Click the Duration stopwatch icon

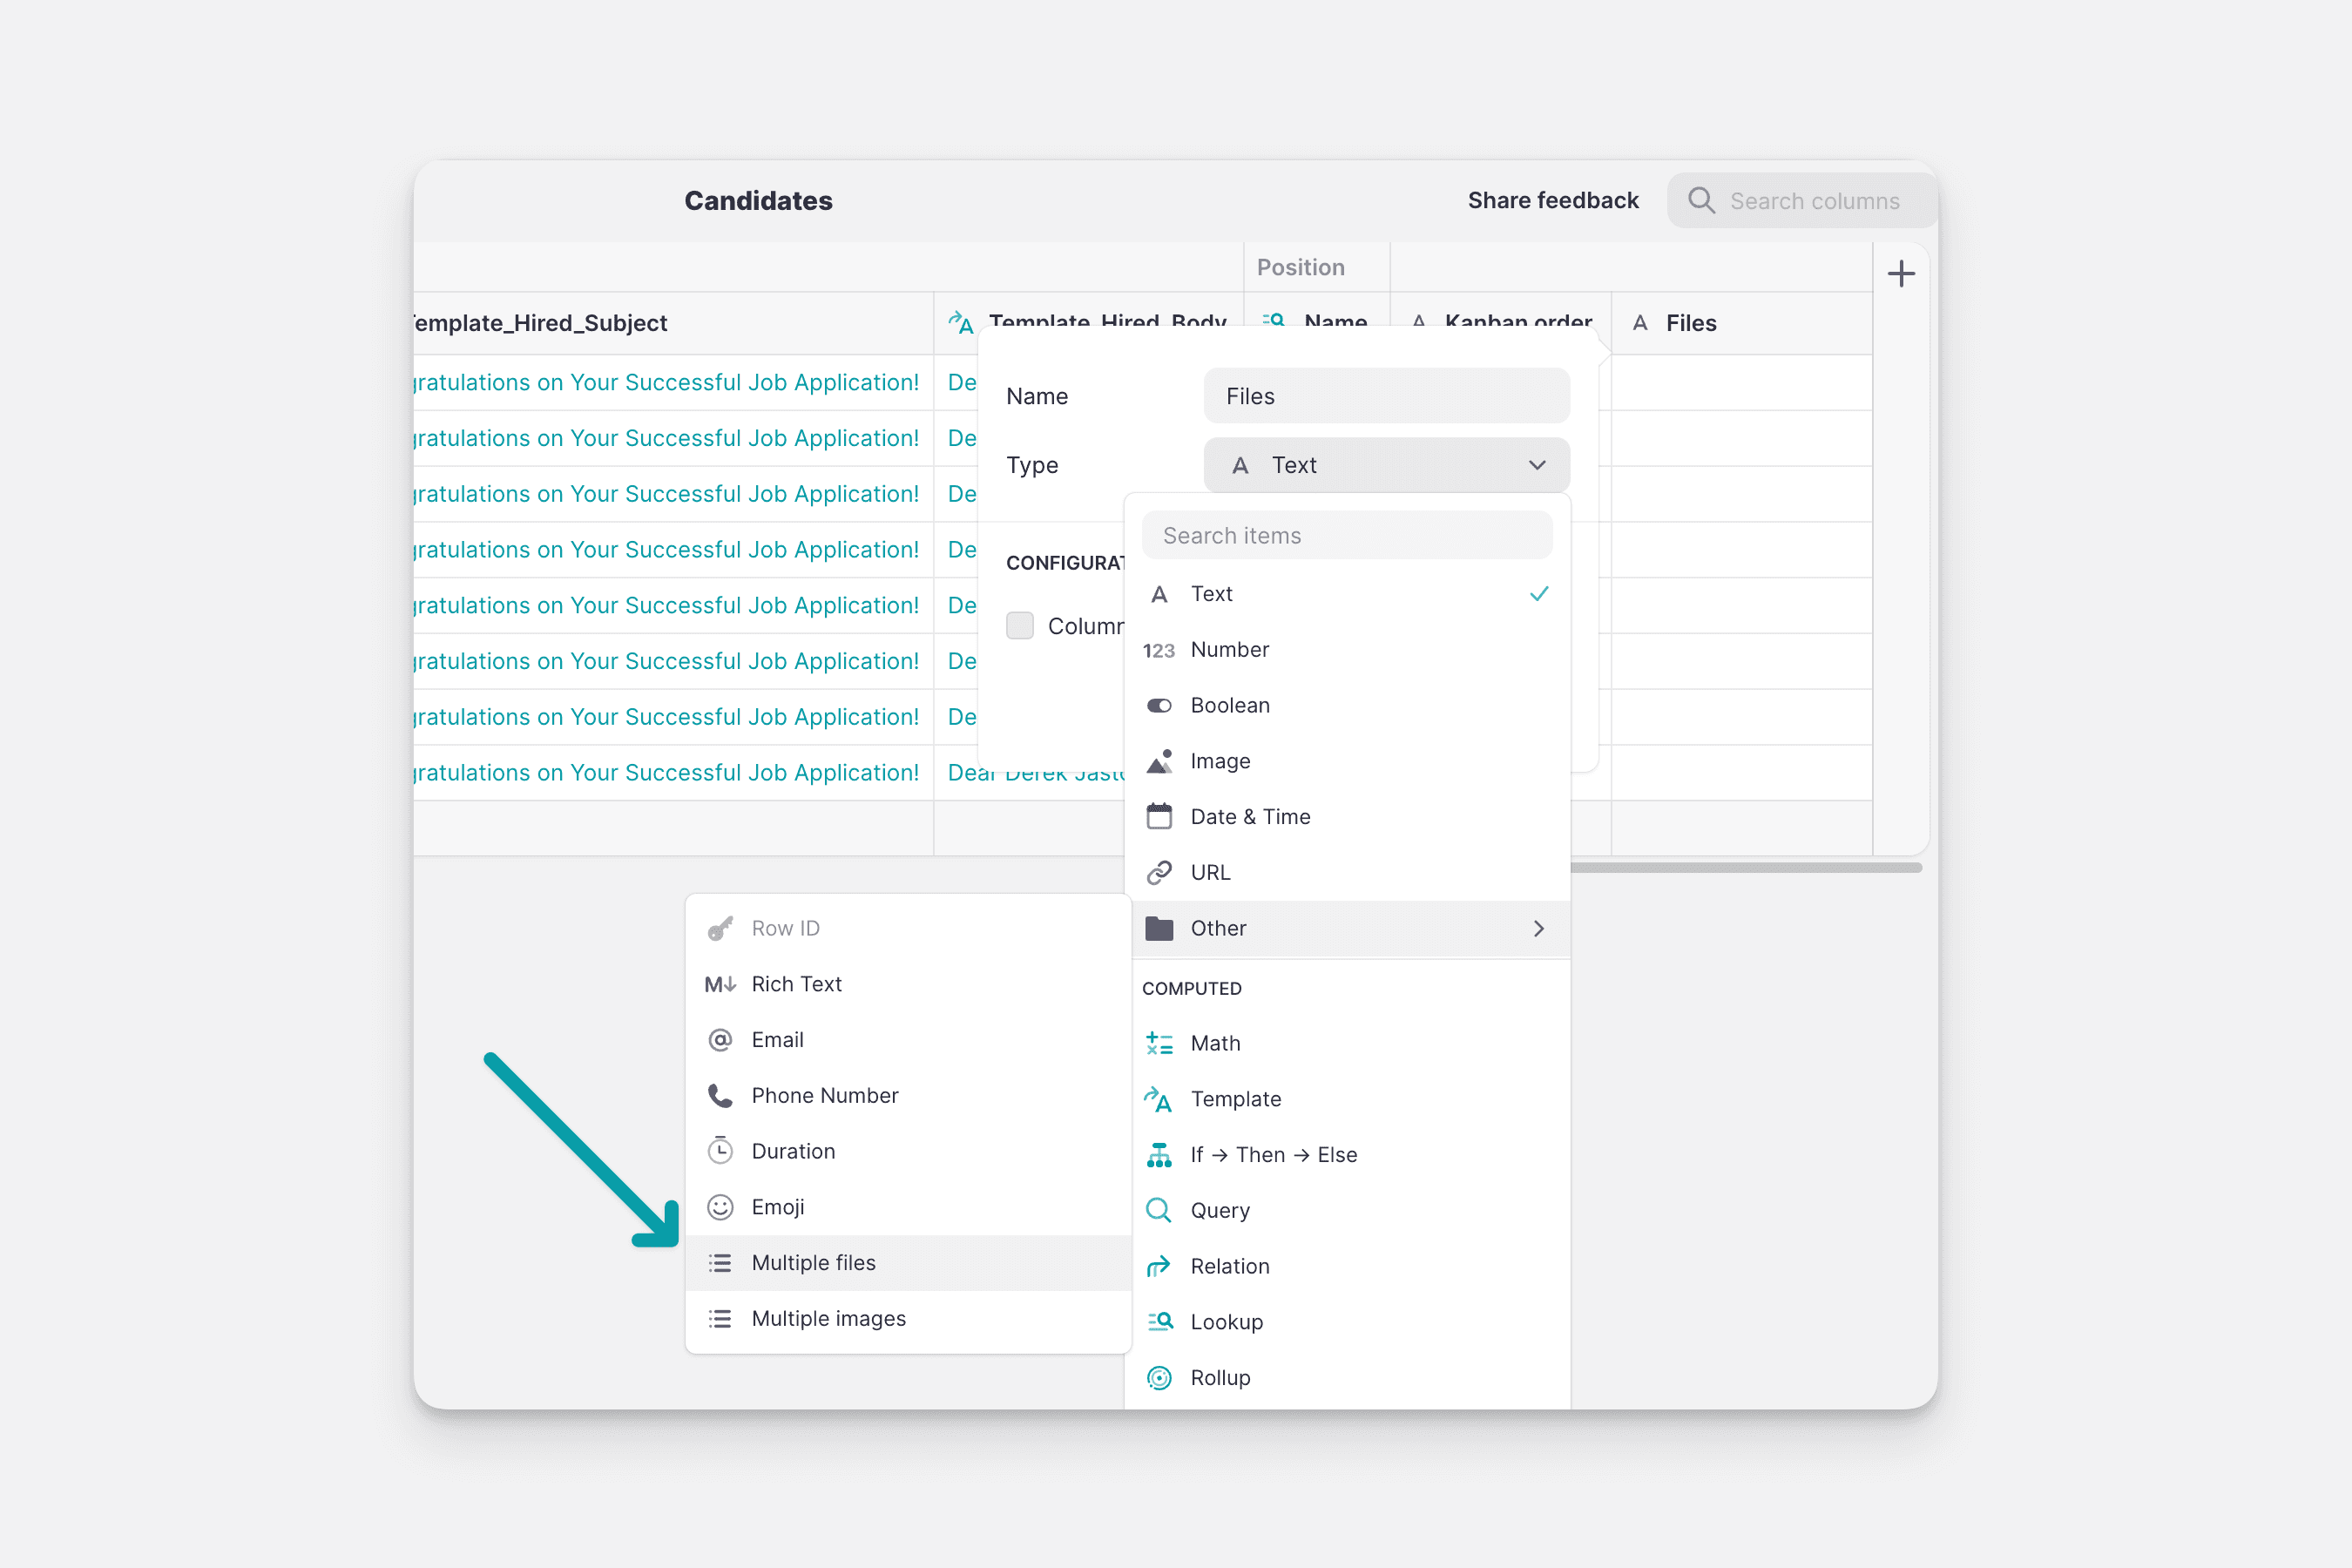click(720, 1151)
